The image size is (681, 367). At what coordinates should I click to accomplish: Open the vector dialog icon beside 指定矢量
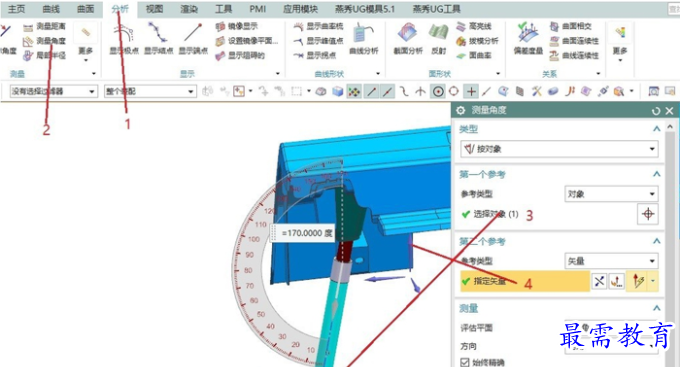617,281
